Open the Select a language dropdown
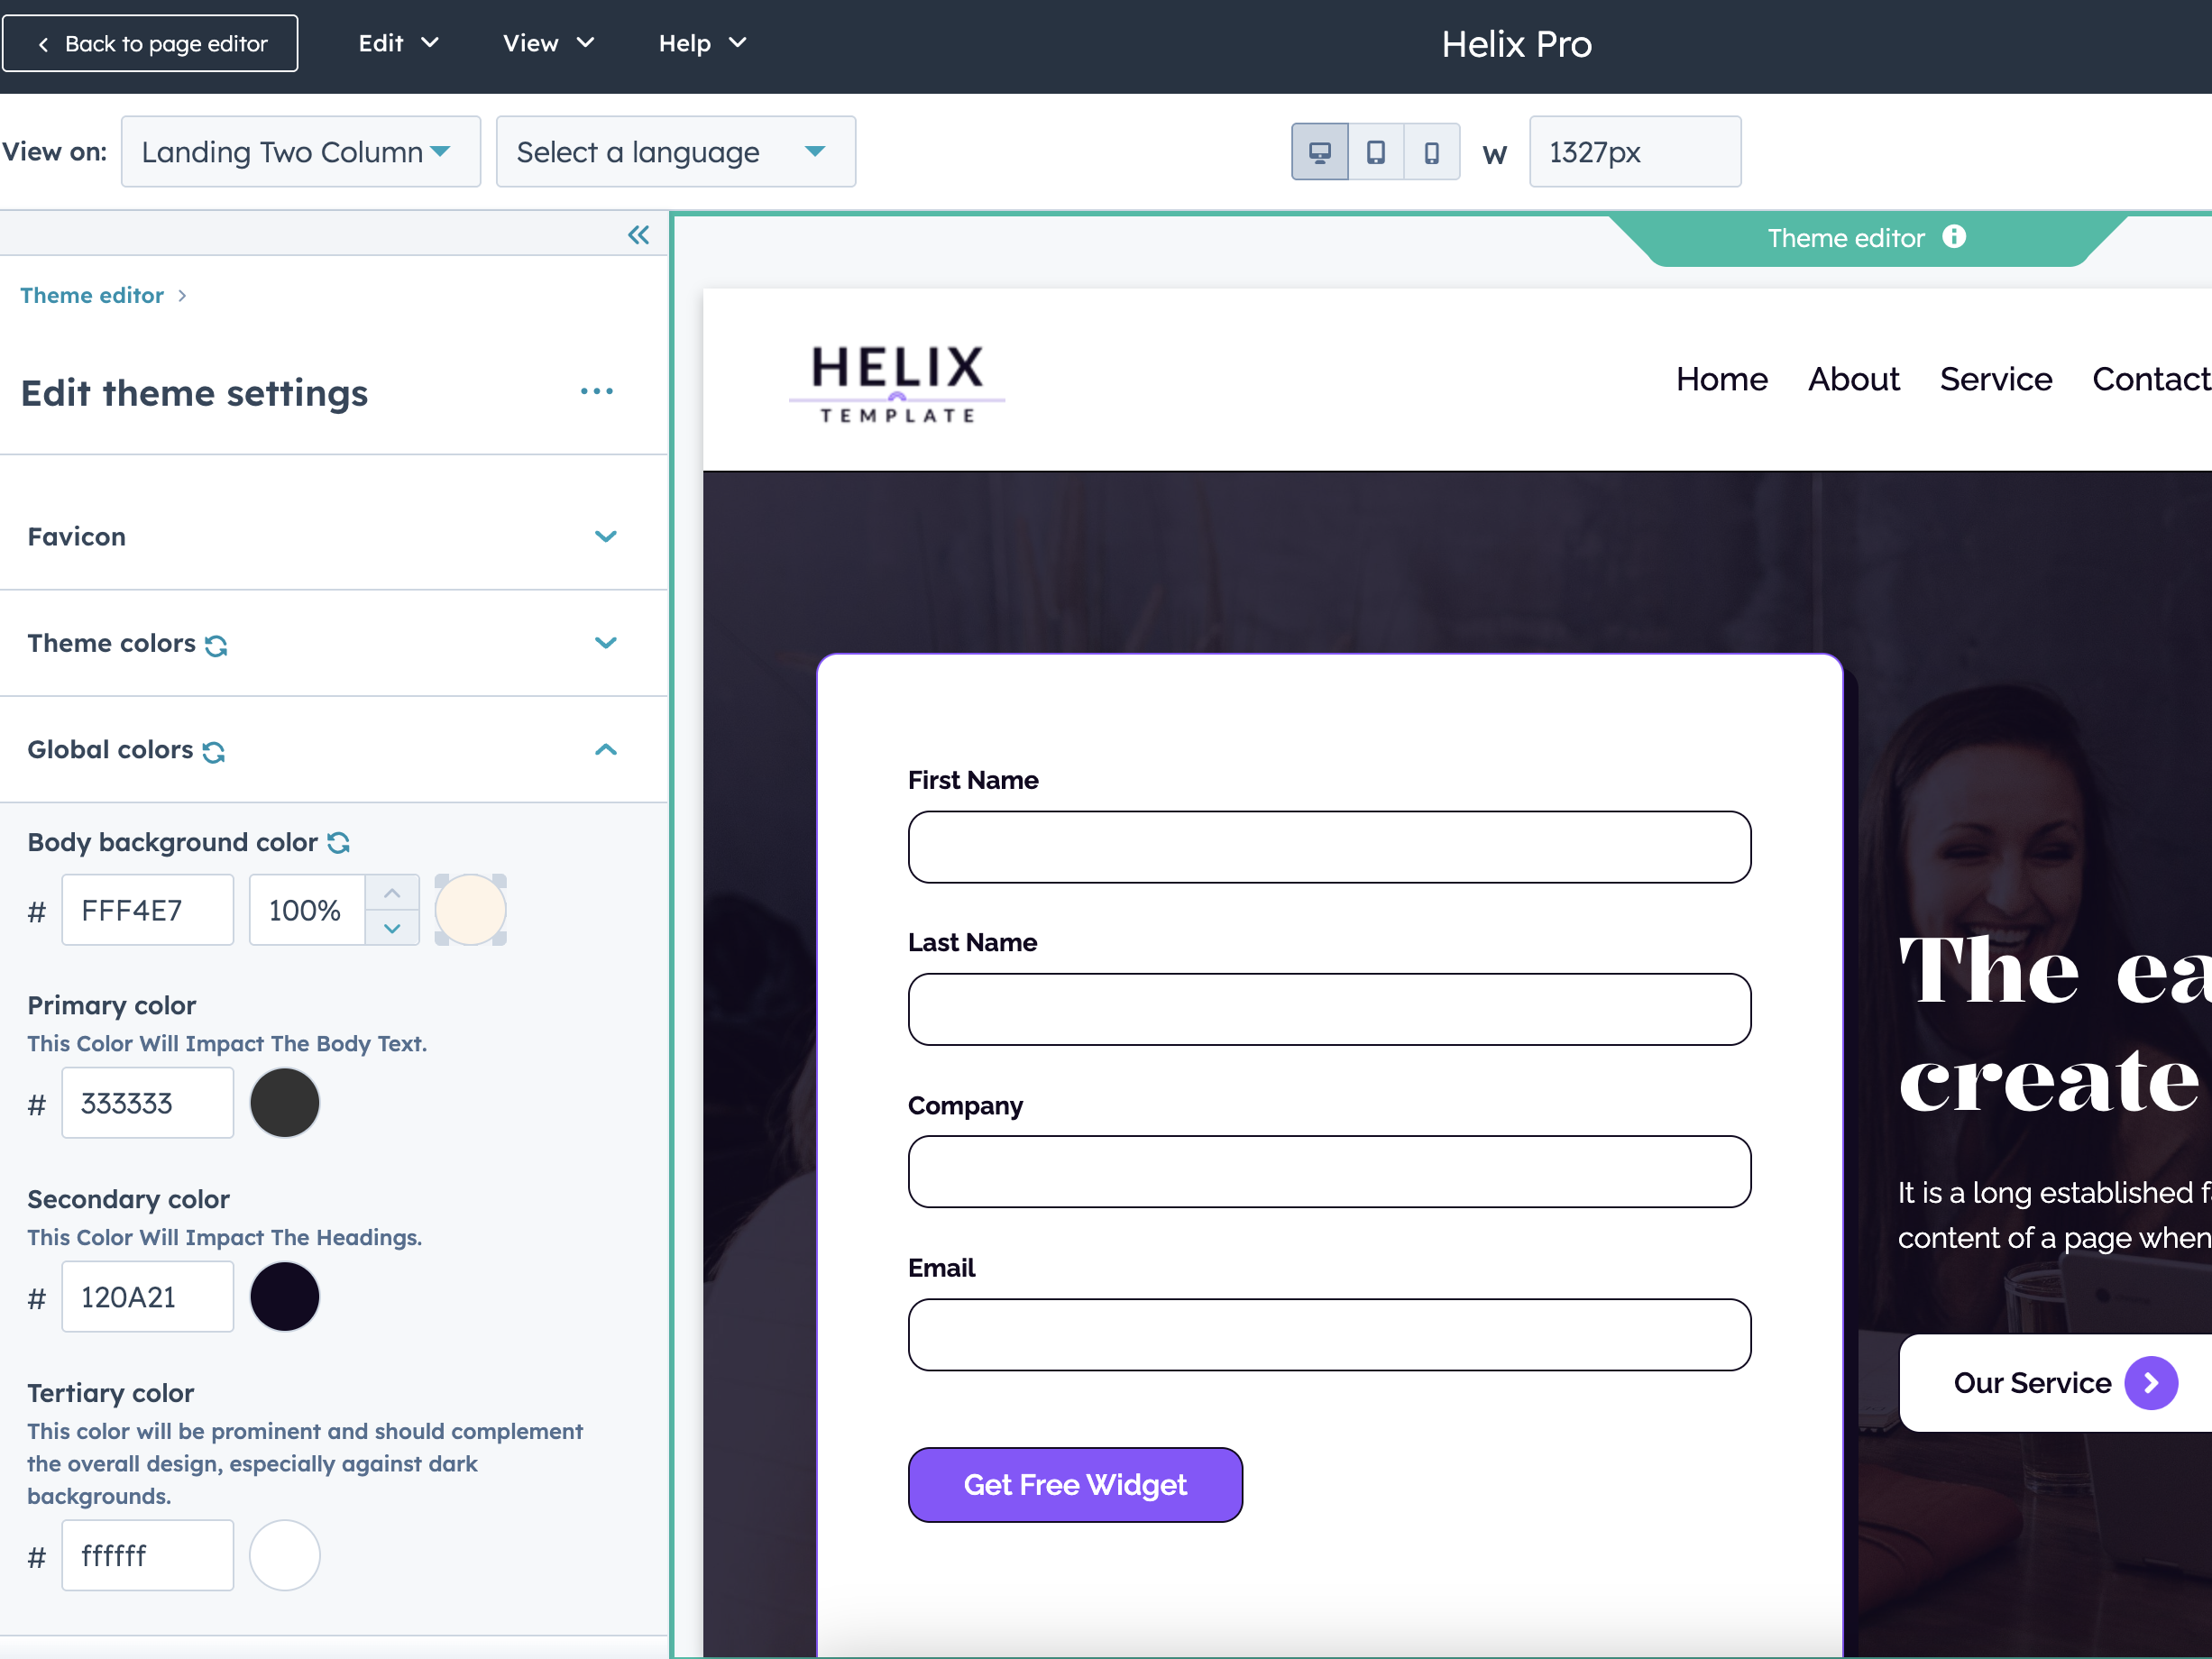The image size is (2212, 1659). coord(675,151)
